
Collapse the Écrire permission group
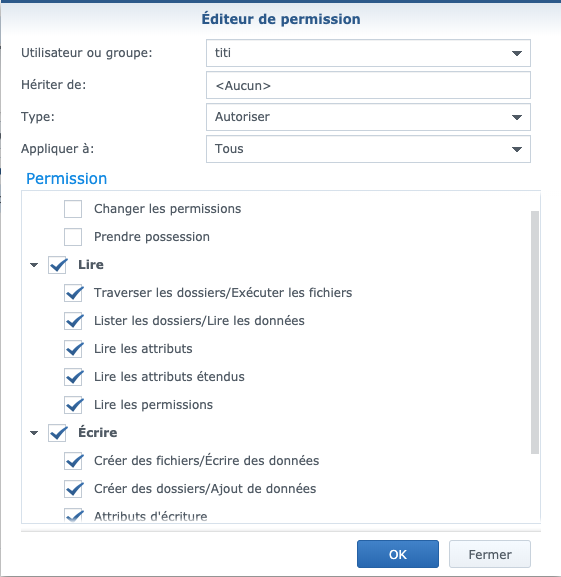(34, 433)
